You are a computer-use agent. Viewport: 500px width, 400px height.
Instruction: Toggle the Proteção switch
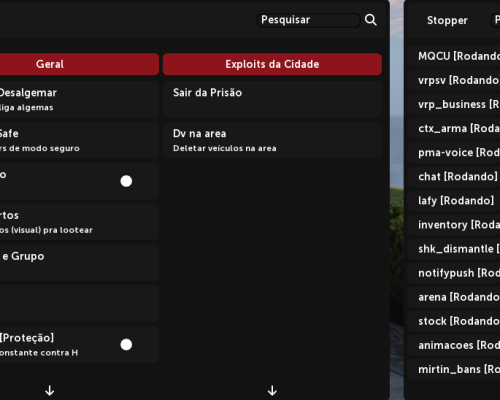coord(134,344)
